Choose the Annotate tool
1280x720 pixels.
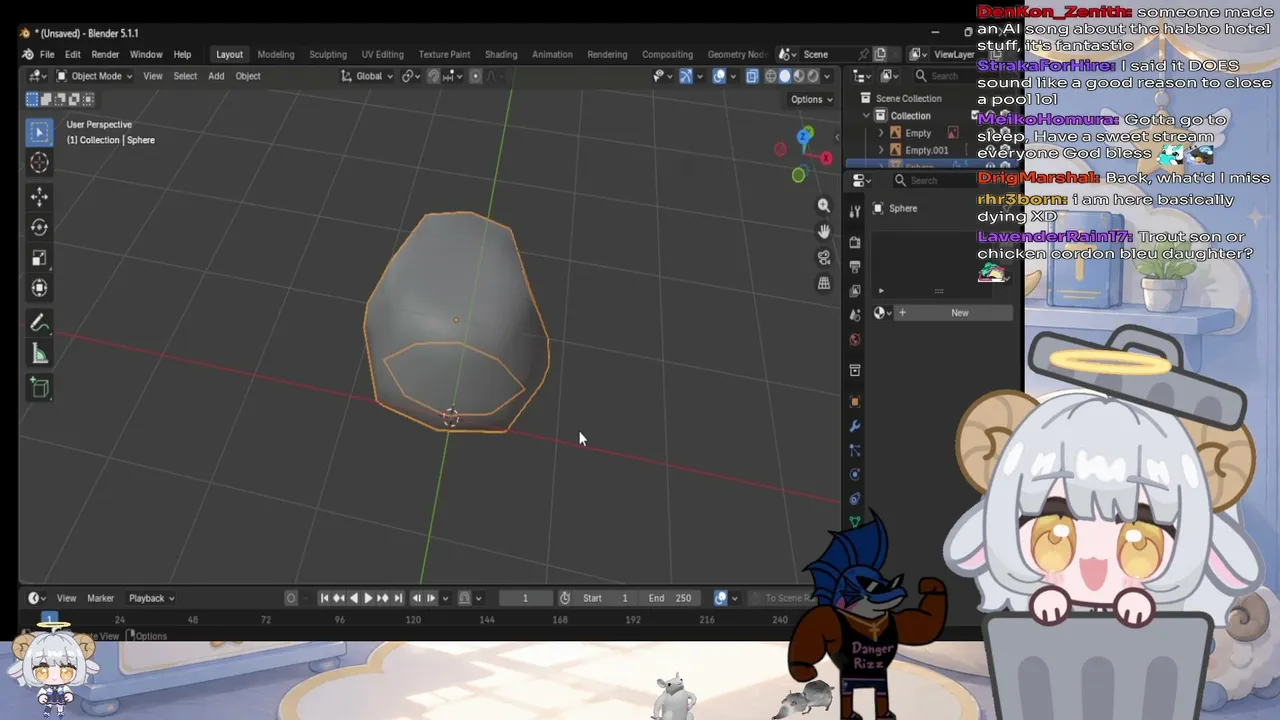pos(39,323)
